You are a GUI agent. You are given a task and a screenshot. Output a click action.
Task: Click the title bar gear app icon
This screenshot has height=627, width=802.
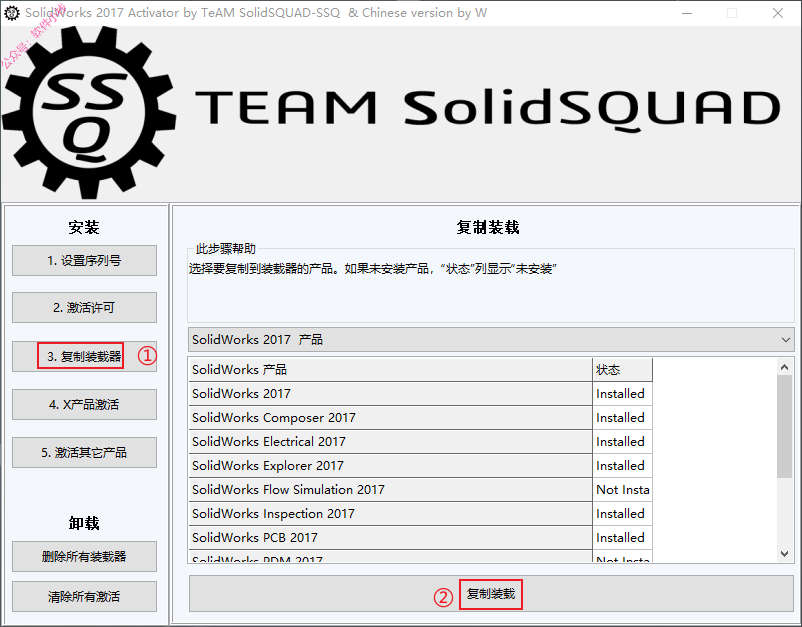click(x=12, y=13)
